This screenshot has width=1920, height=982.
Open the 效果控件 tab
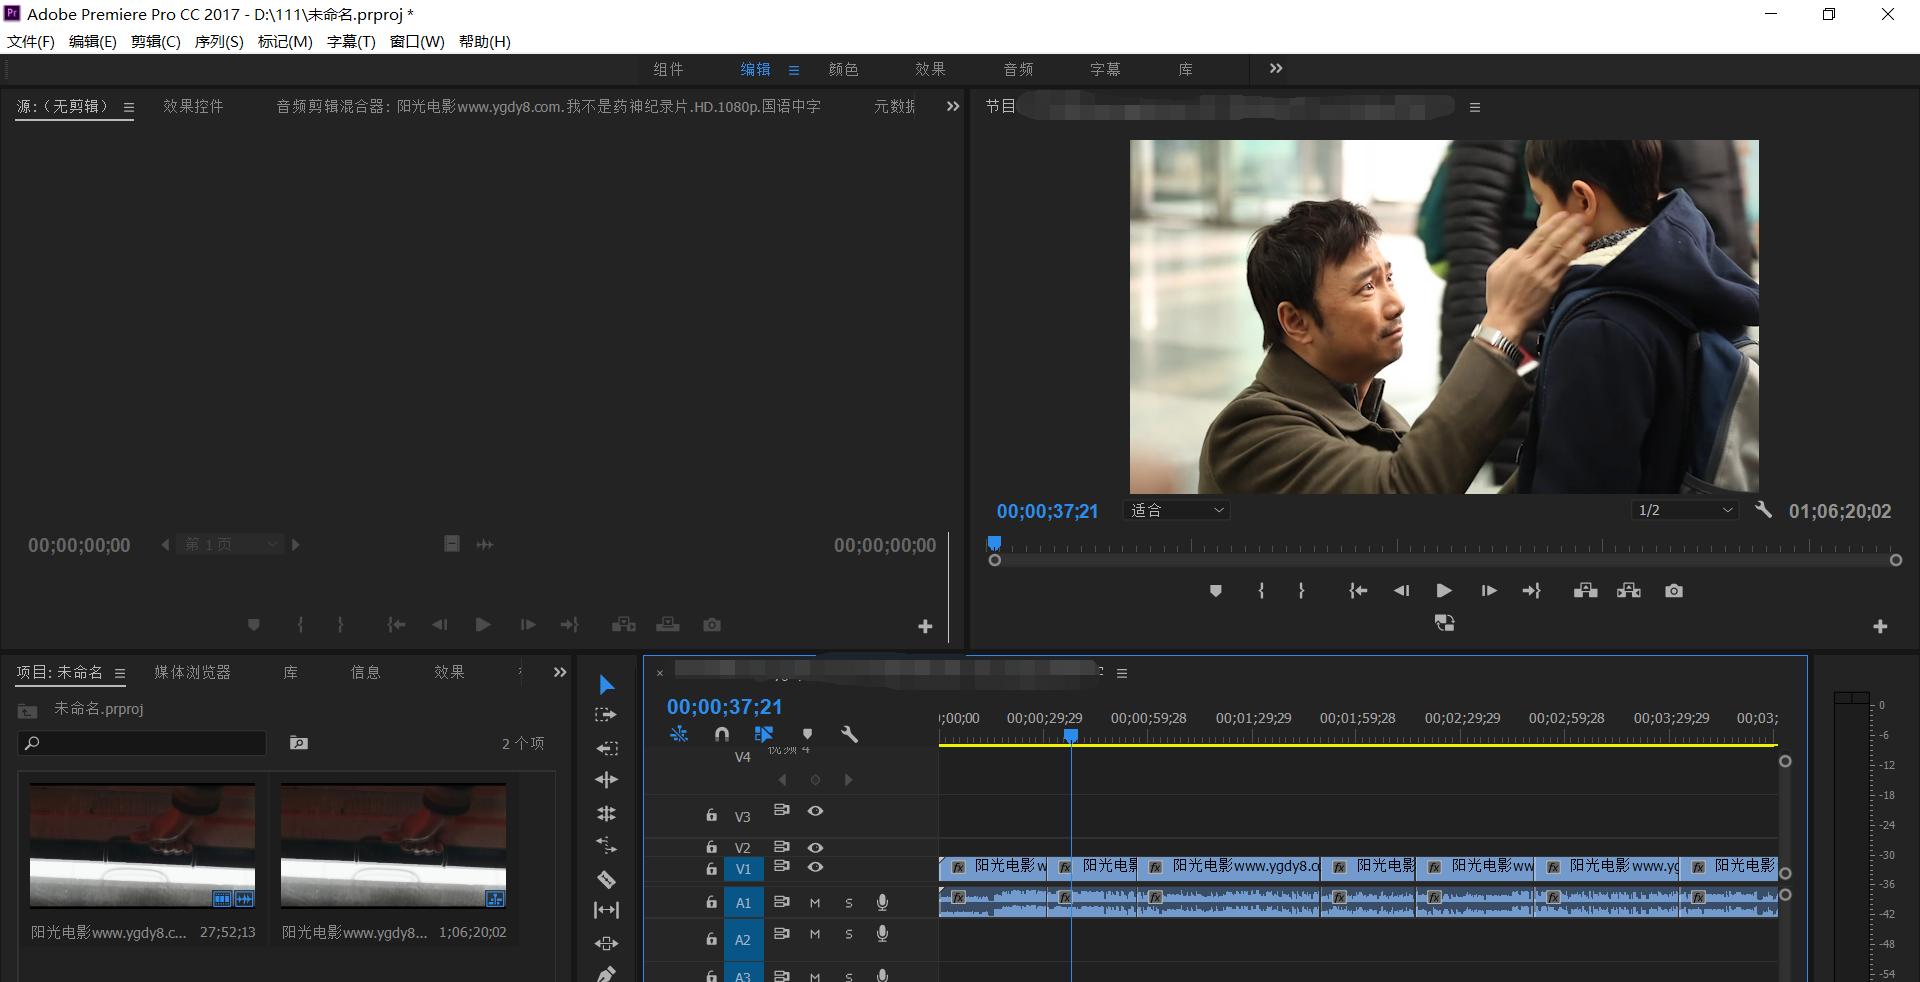coord(193,106)
